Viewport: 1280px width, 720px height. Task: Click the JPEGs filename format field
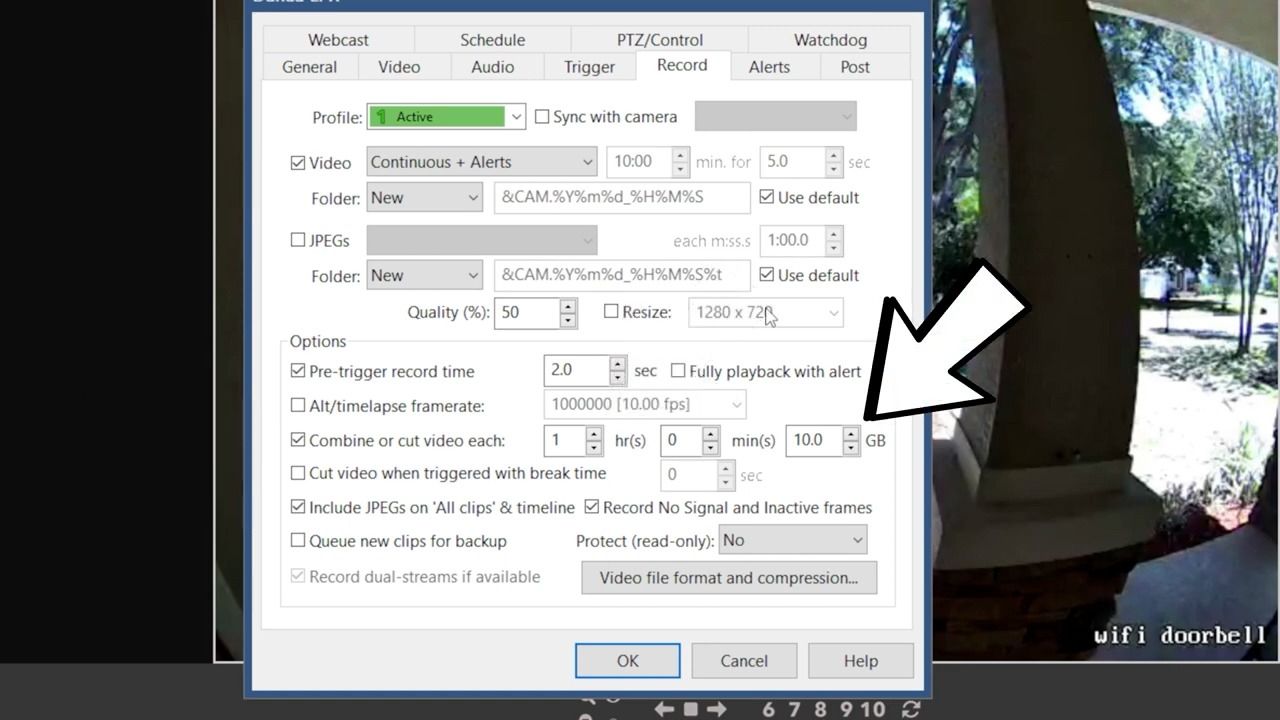click(622, 276)
